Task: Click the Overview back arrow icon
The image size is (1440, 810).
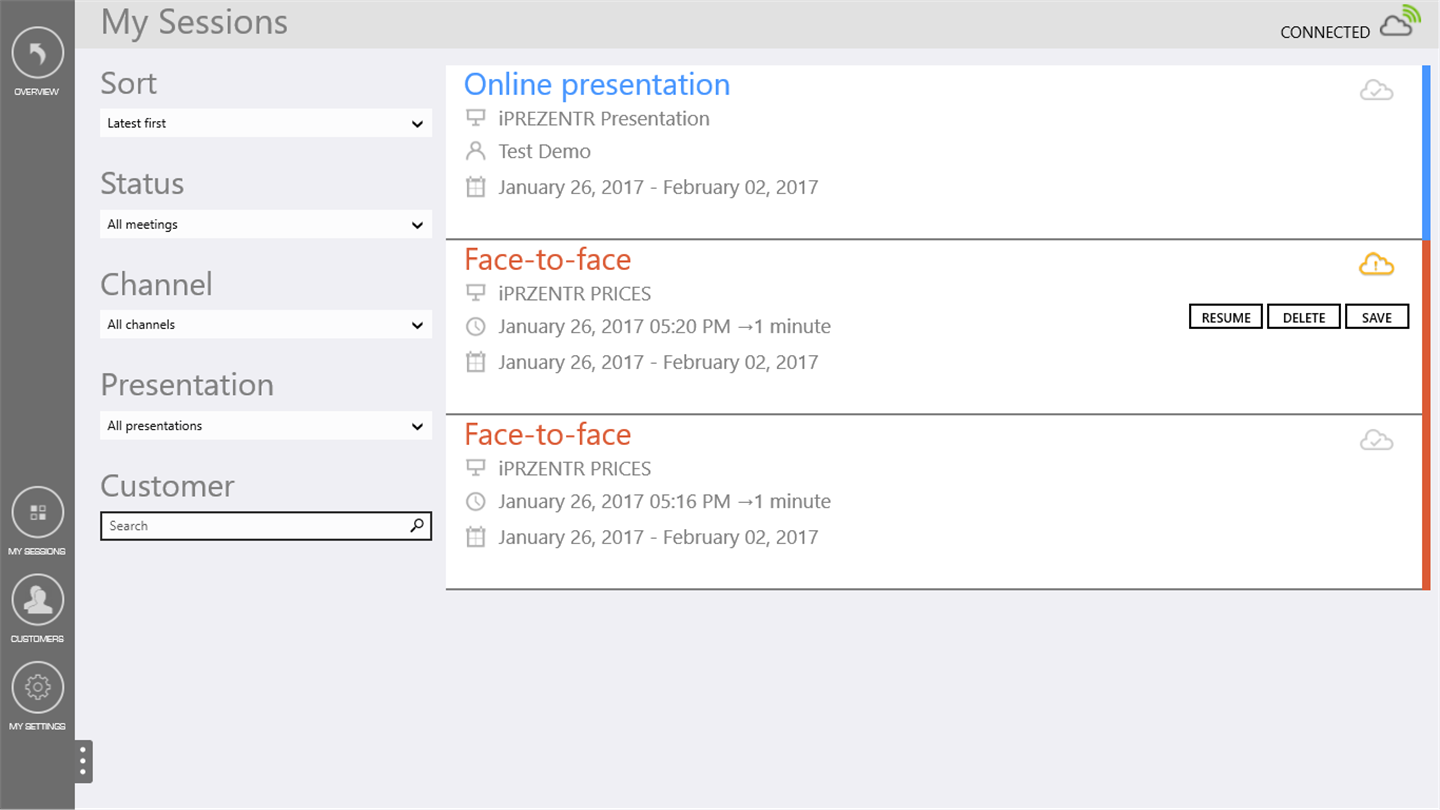Action: coord(37,53)
